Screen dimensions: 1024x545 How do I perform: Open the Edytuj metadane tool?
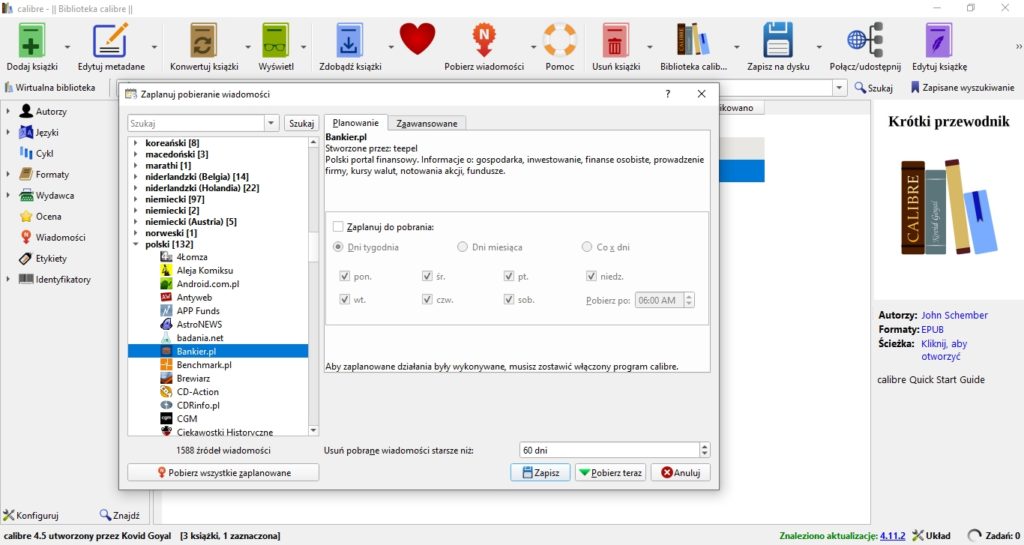pyautogui.click(x=110, y=41)
